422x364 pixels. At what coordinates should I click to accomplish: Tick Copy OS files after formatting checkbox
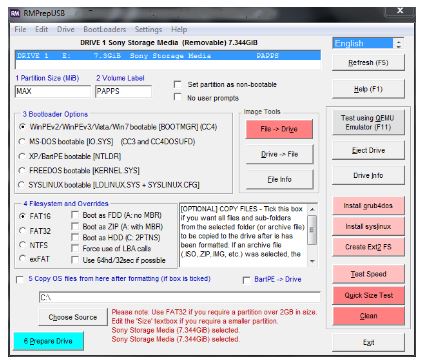click(20, 279)
